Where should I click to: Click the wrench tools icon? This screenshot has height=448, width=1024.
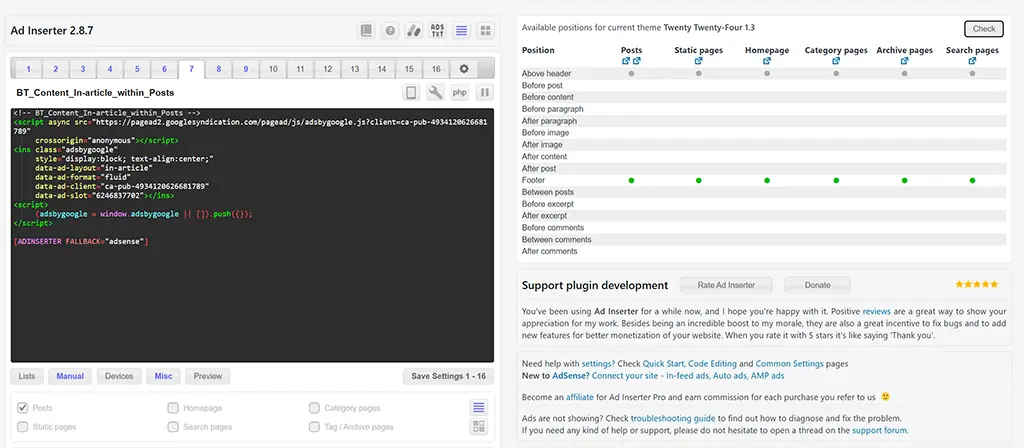[435, 93]
